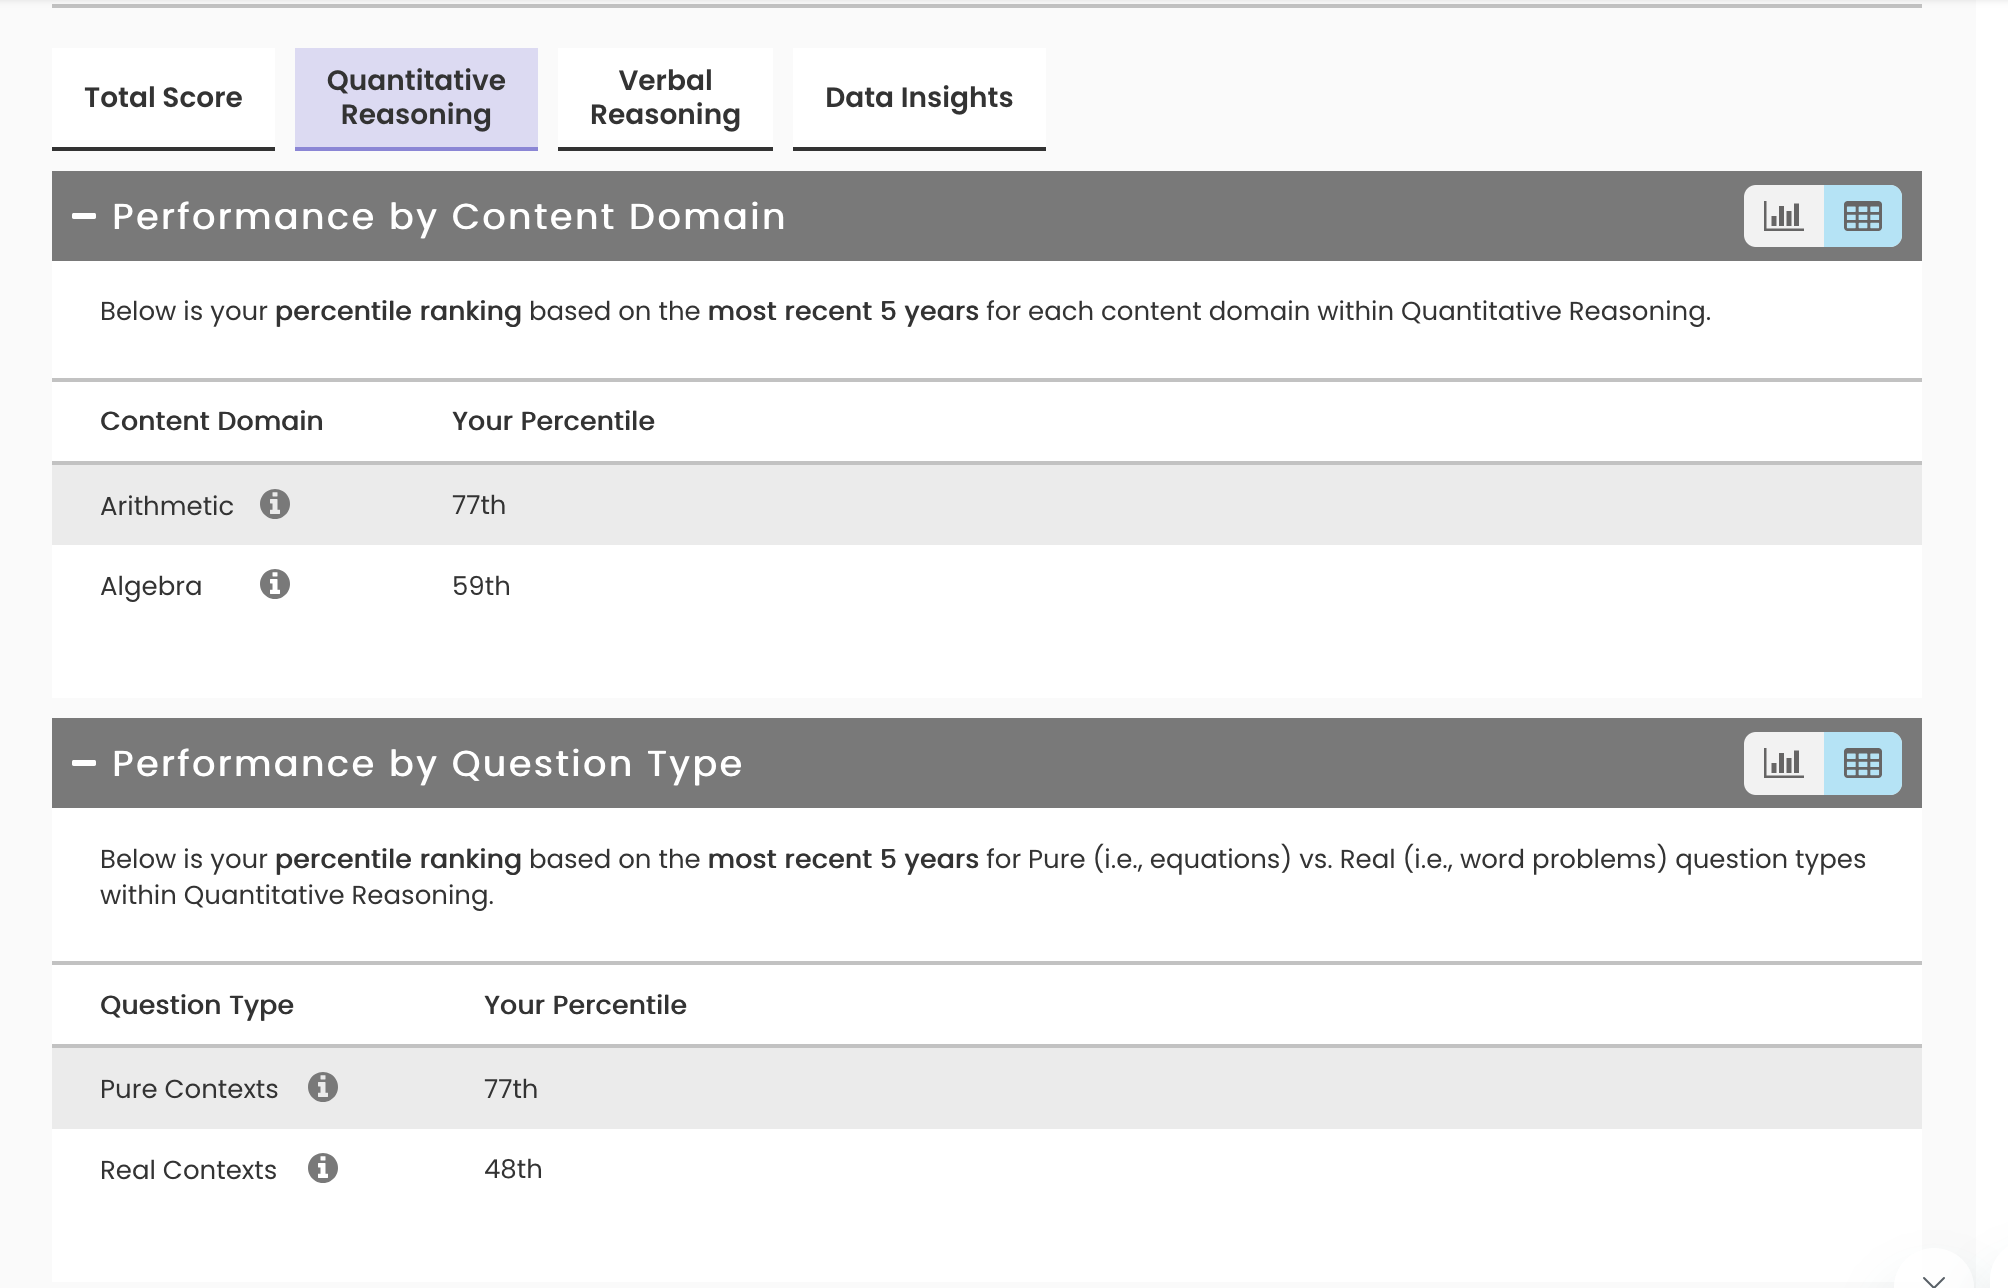Collapse Performance by Content Domain section

(x=85, y=216)
